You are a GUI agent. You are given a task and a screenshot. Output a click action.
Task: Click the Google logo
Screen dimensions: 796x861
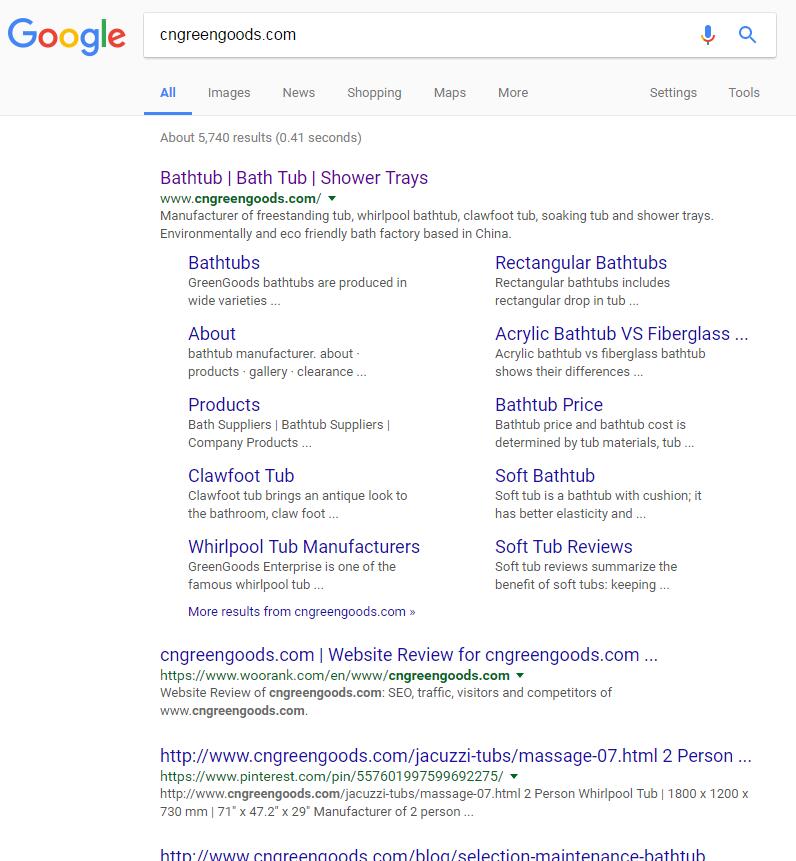[66, 36]
